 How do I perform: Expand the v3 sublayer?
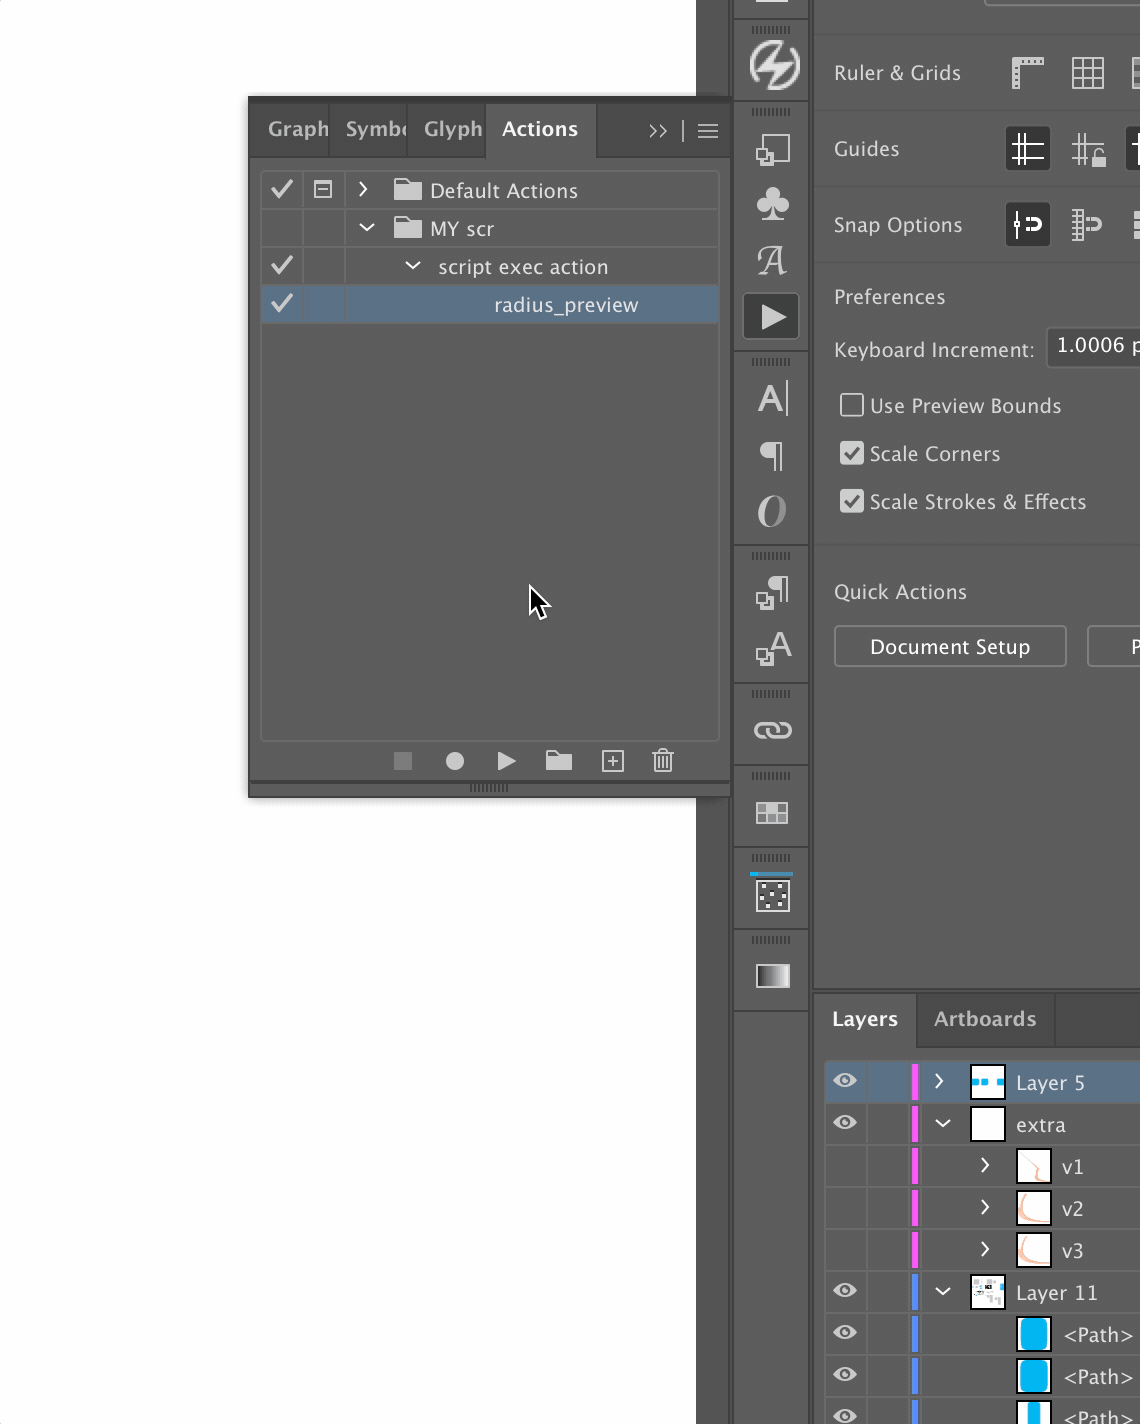(985, 1249)
